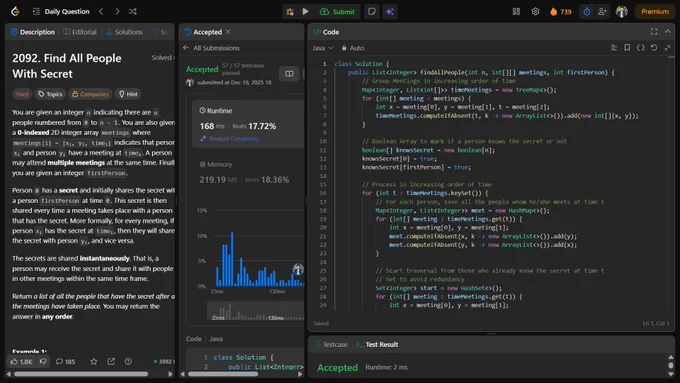
Task: Run the code with play button
Action: (305, 12)
